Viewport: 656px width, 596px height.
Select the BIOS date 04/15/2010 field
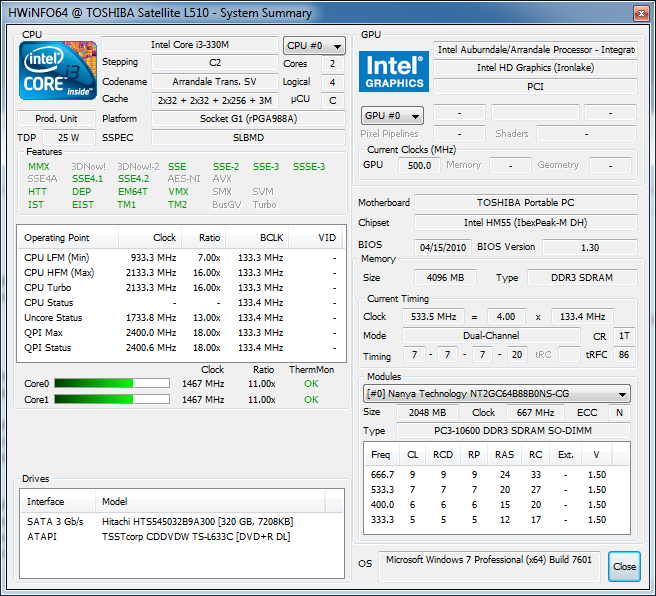coord(443,247)
